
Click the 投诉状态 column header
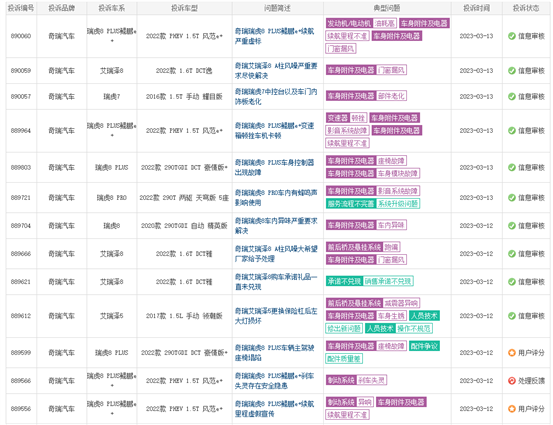click(526, 8)
